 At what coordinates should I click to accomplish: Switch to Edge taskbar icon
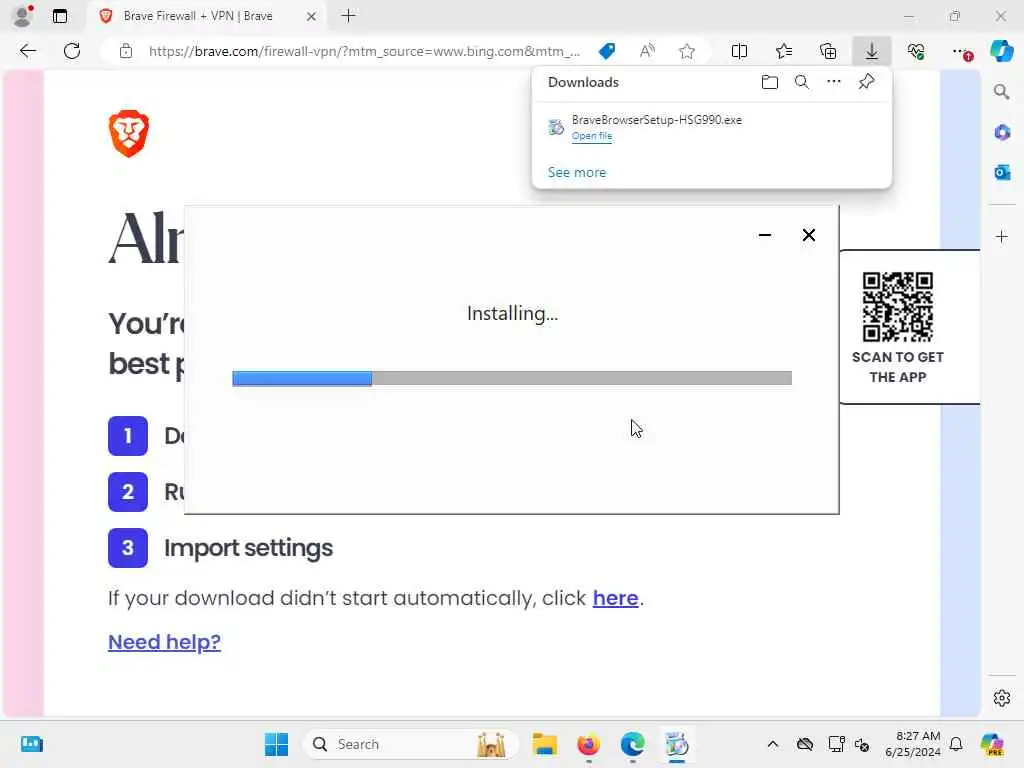pos(632,744)
